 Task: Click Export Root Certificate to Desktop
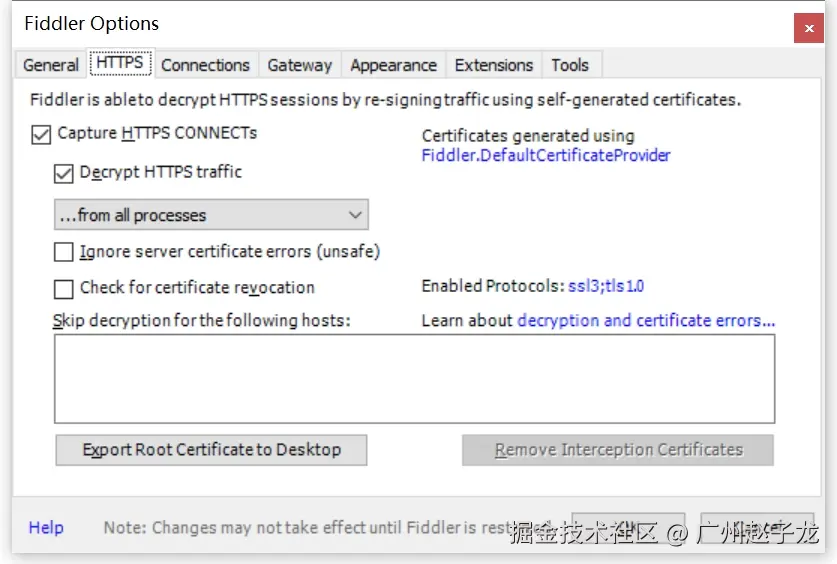point(211,450)
